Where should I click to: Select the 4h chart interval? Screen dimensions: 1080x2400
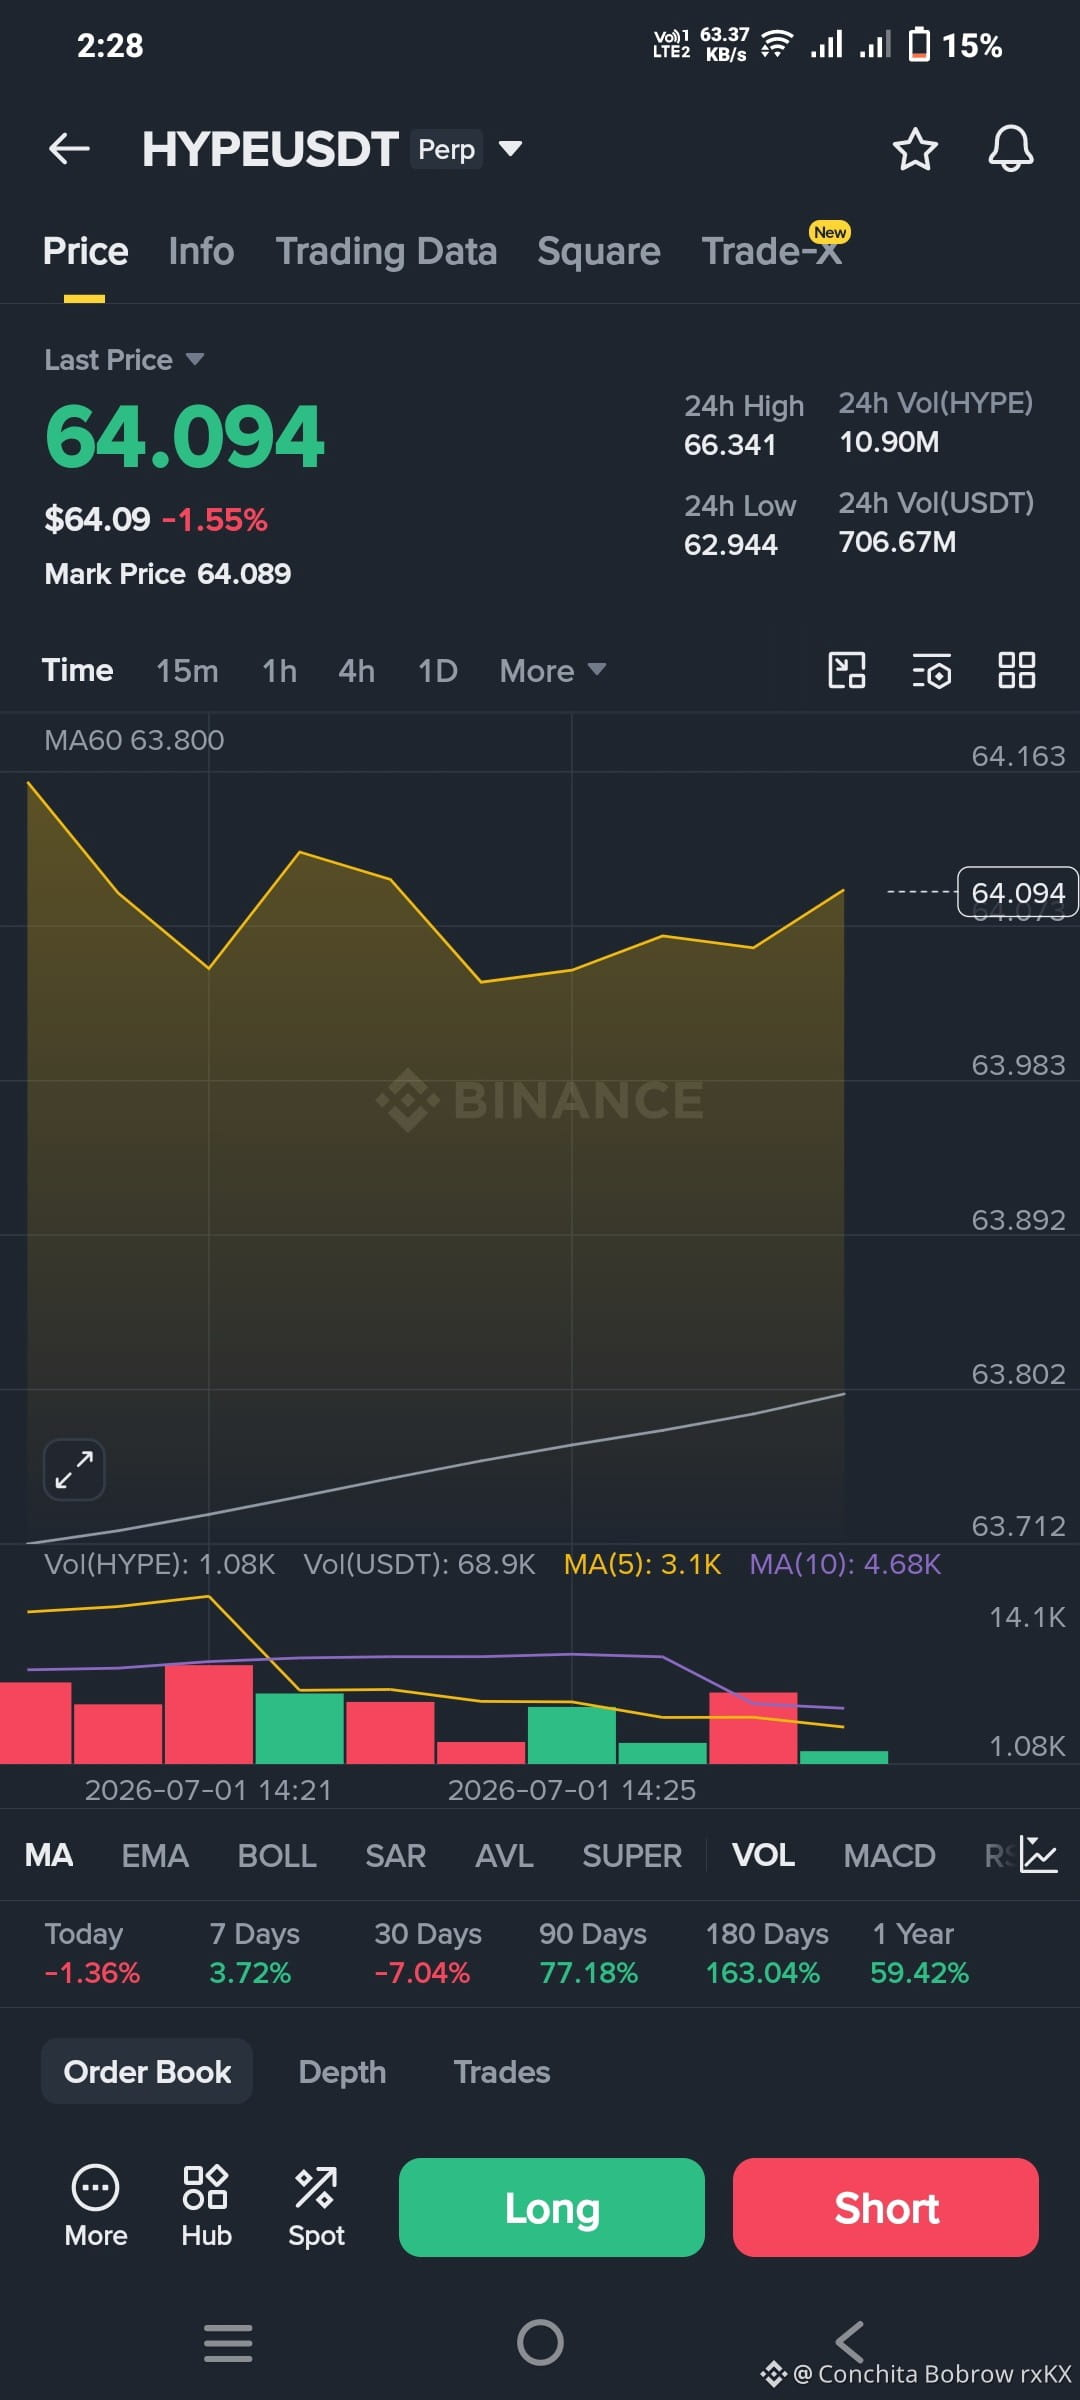pos(356,670)
